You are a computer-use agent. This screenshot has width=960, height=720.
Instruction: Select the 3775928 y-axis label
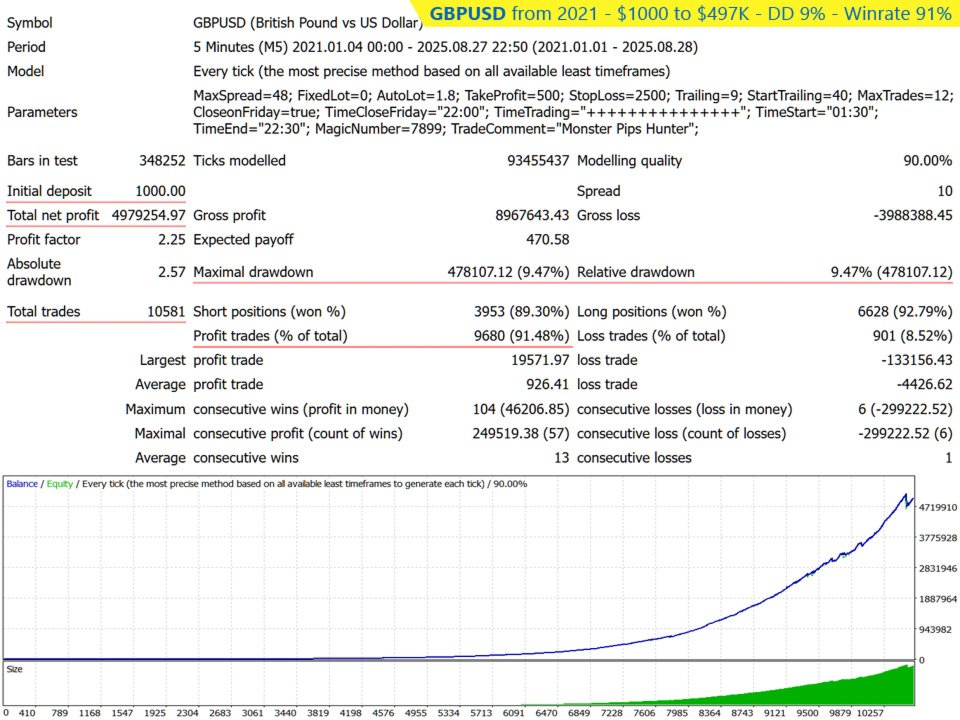(938, 538)
